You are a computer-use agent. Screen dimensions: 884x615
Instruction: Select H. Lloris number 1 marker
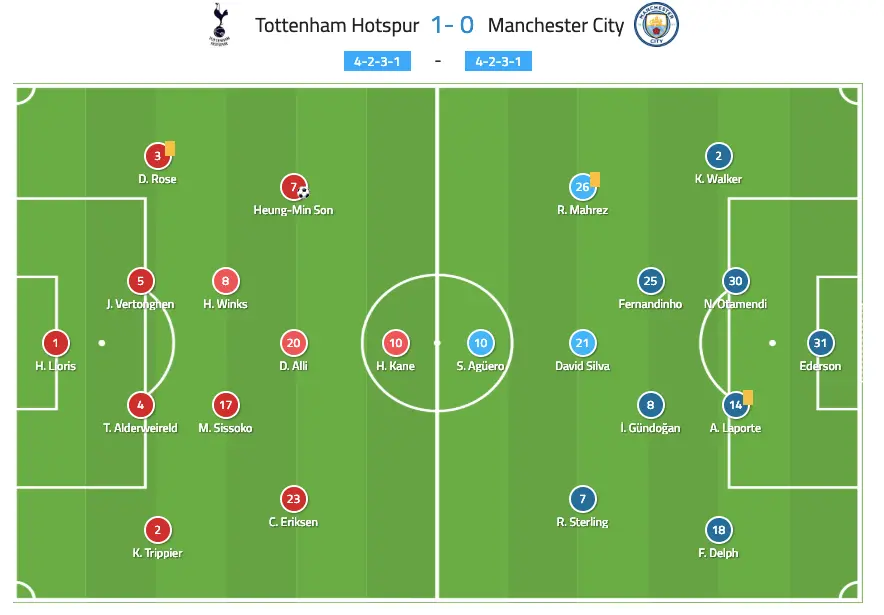(56, 343)
